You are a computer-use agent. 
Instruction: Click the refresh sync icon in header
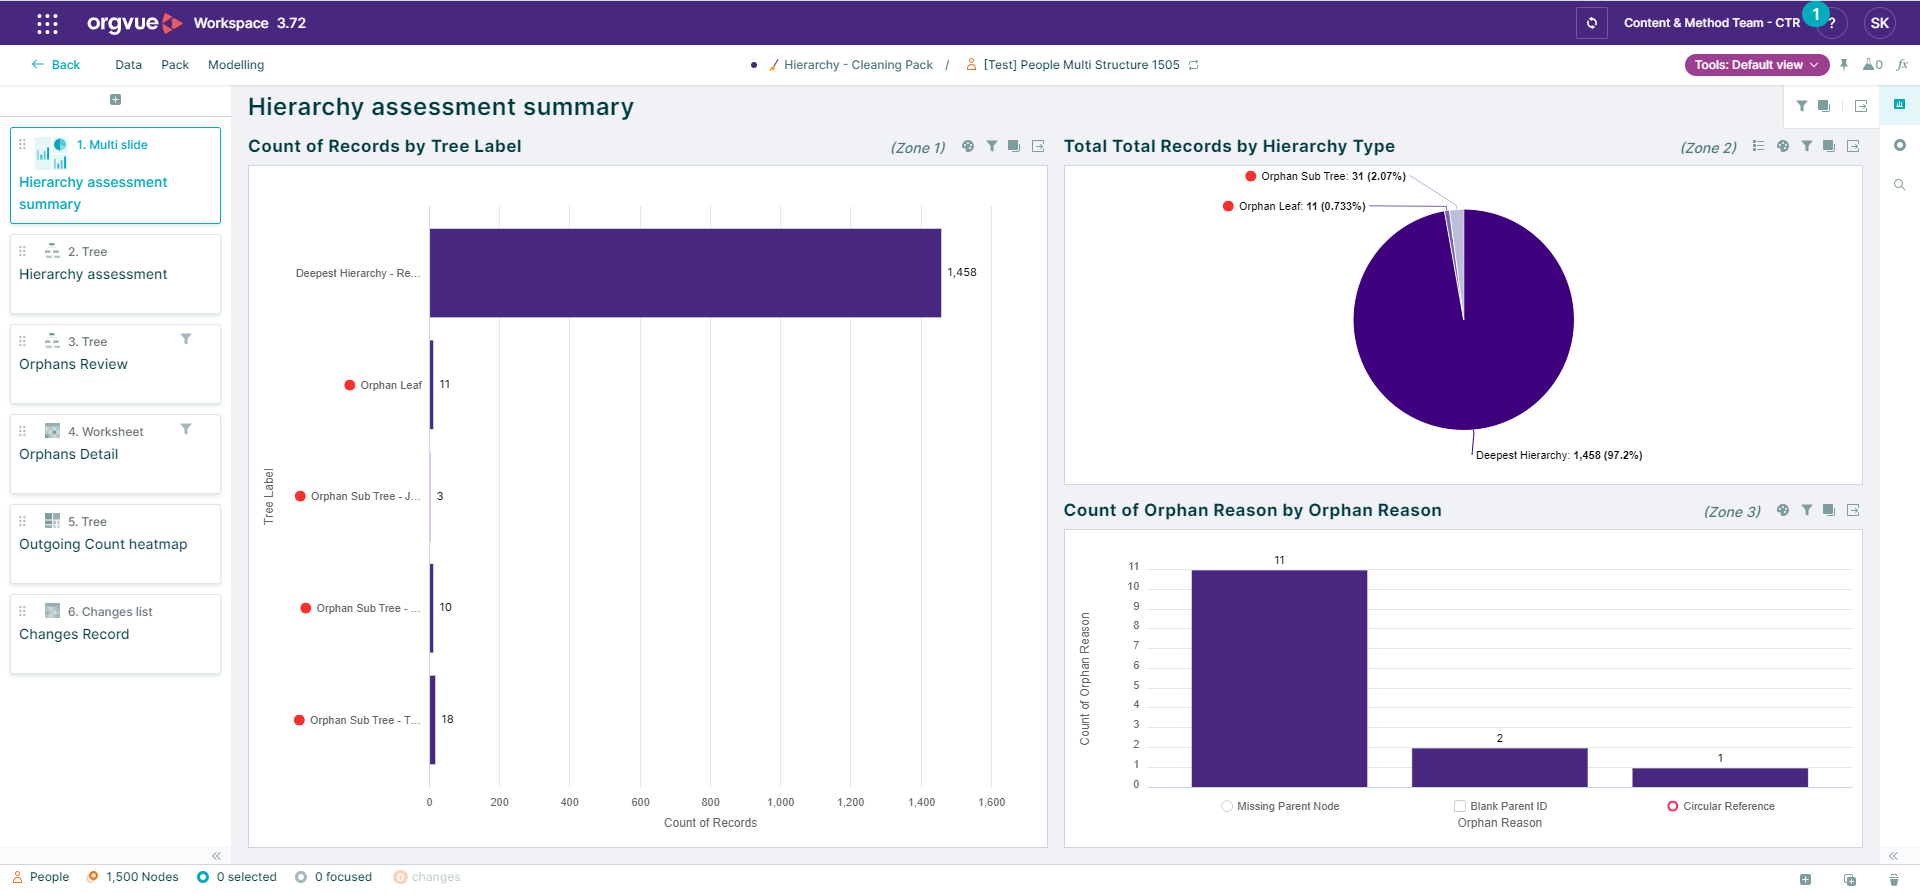click(x=1592, y=23)
